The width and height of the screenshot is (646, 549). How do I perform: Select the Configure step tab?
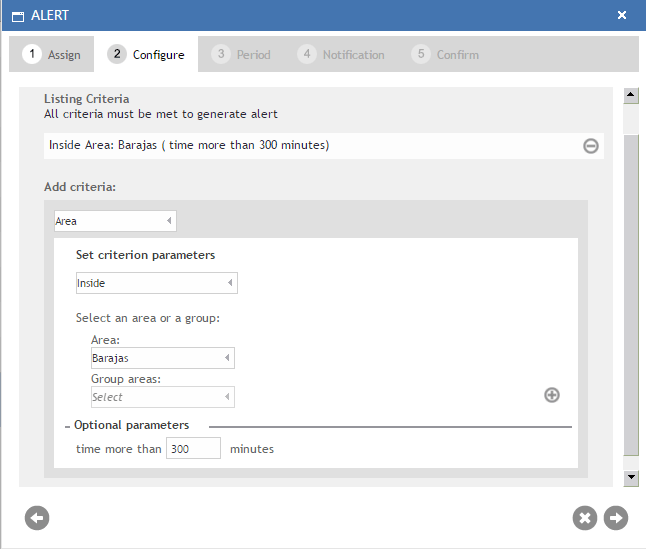coord(146,54)
